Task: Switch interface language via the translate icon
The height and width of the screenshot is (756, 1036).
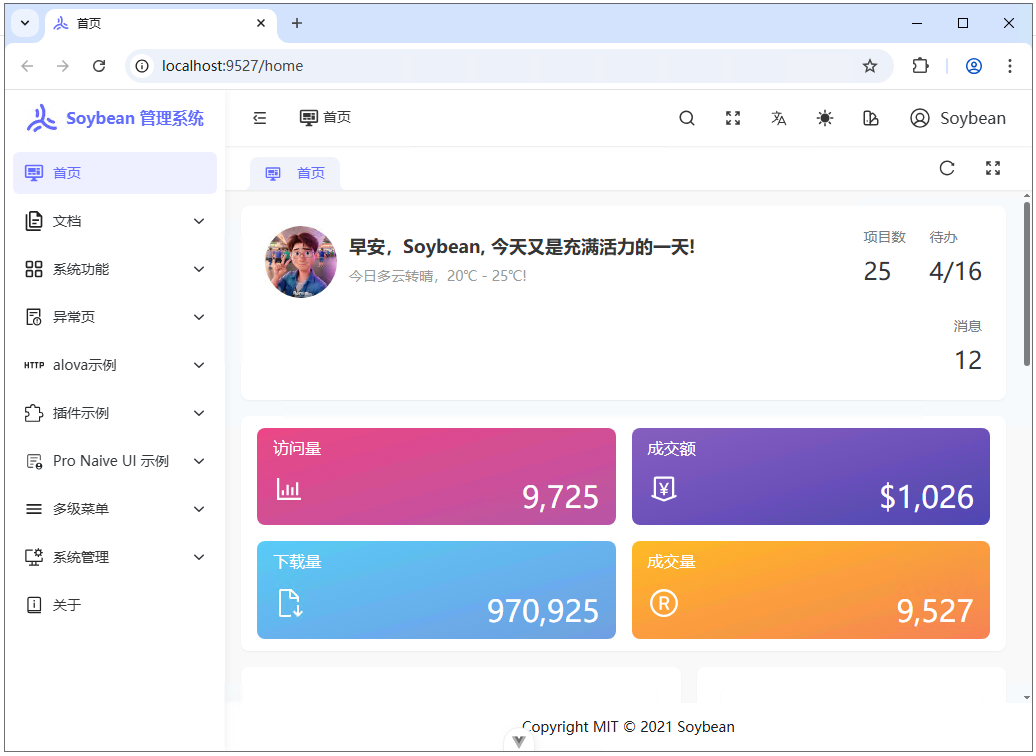Action: coord(779,118)
